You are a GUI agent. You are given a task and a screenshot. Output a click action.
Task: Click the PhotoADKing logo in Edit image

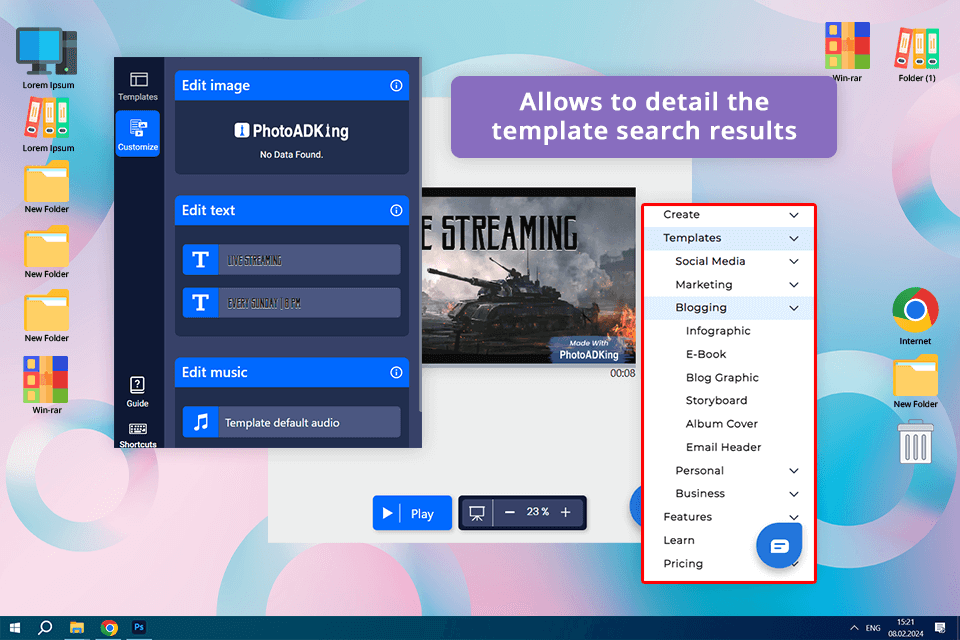click(291, 130)
